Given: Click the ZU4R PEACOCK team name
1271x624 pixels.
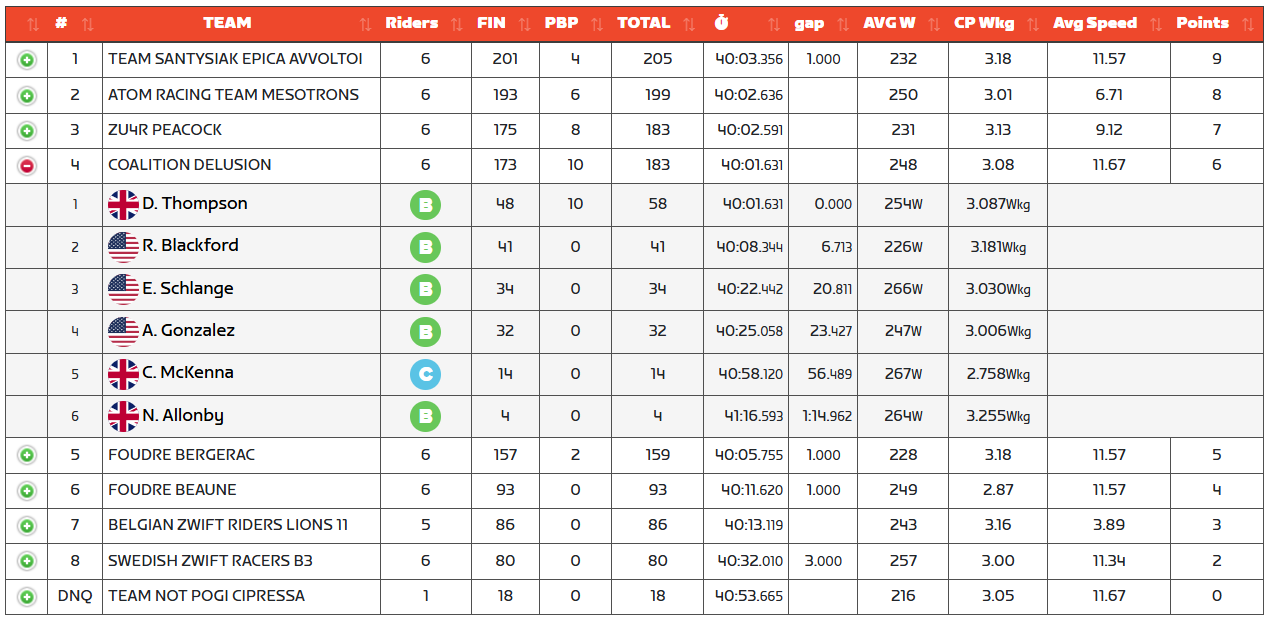Looking at the screenshot, I should click(165, 130).
